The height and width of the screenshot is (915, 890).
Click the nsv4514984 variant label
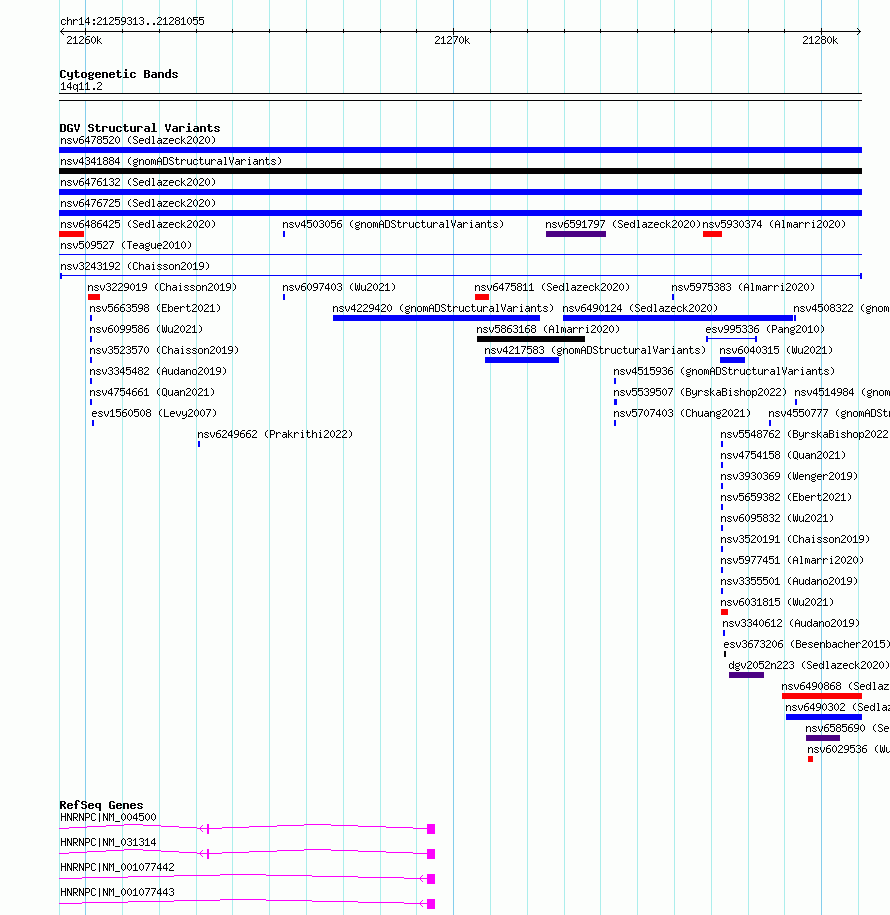(842, 392)
